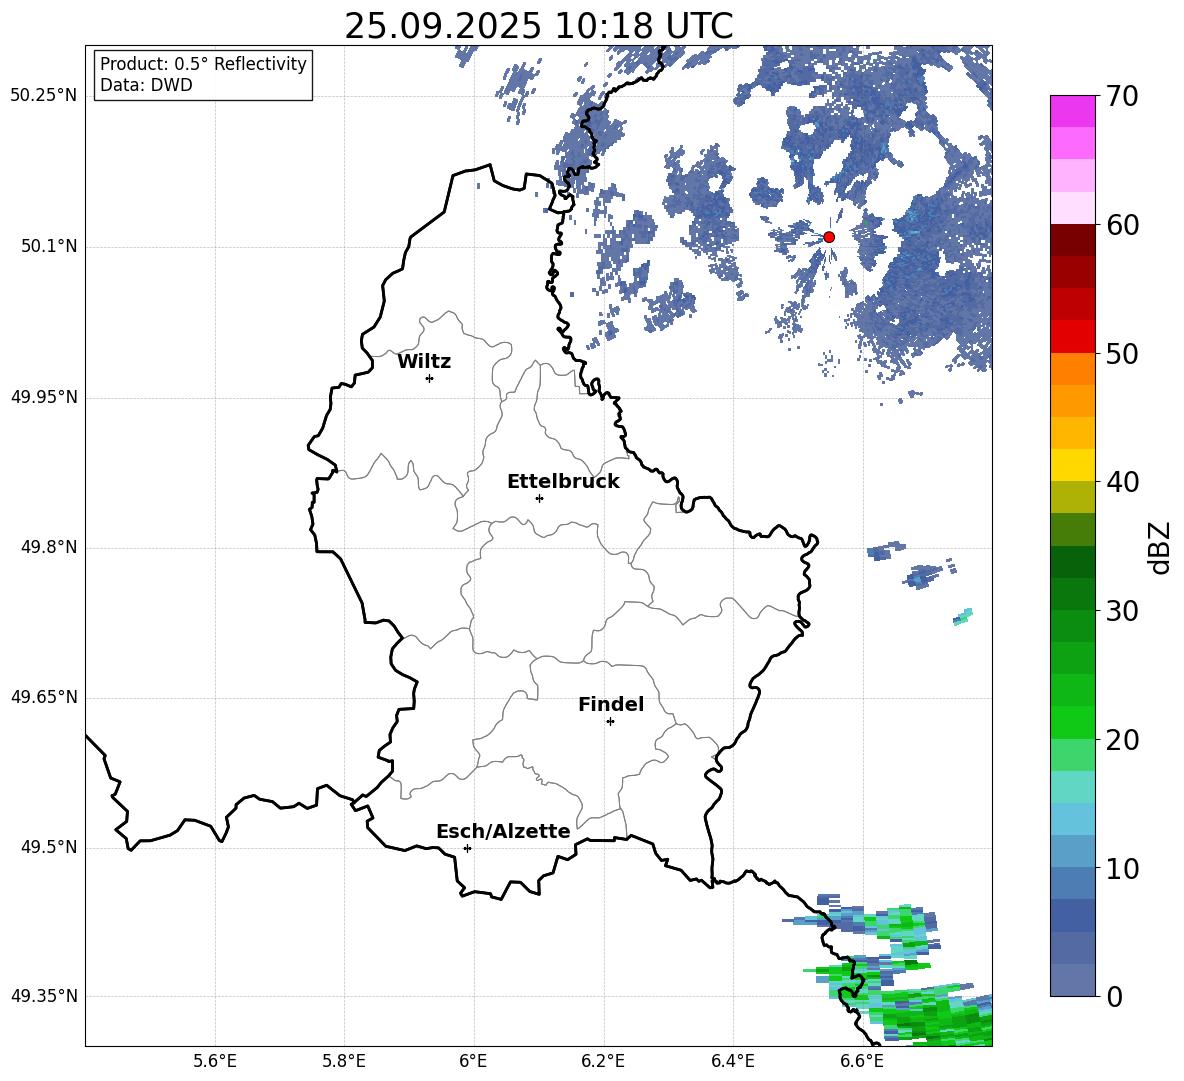
Task: Click the 6.2°E longitude label
Action: point(603,1061)
